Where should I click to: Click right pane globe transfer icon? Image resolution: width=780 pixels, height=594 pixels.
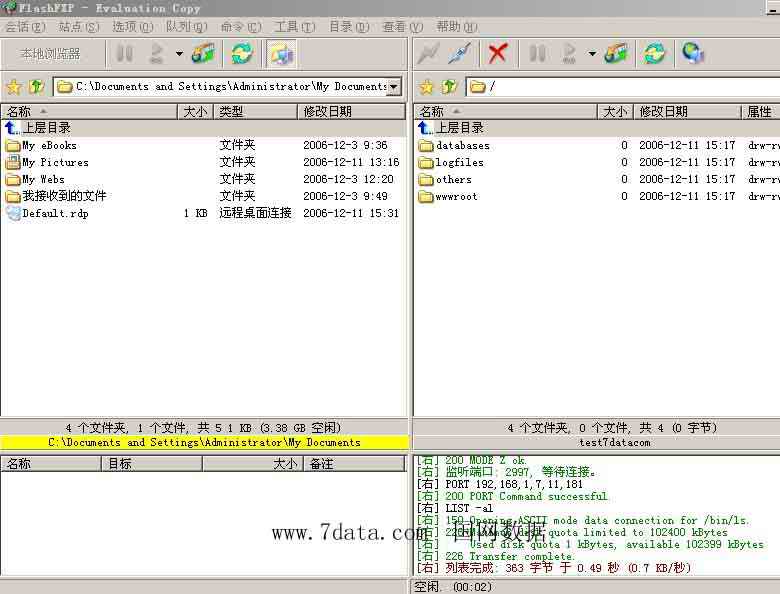click(616, 54)
